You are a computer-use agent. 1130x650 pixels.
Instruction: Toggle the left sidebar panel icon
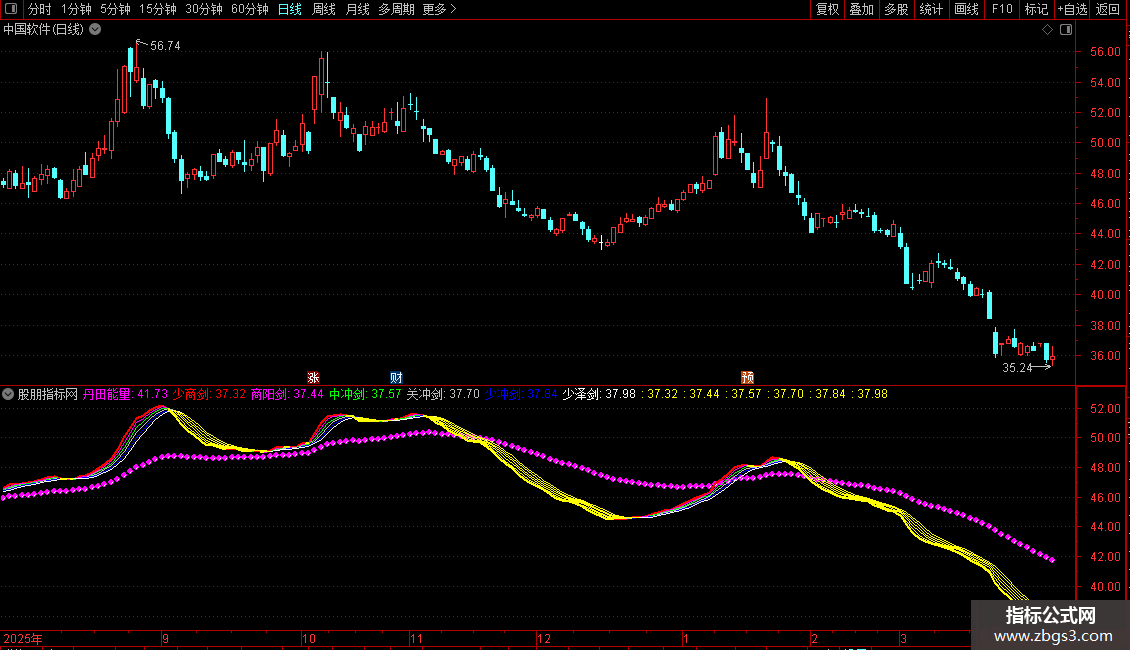point(10,9)
